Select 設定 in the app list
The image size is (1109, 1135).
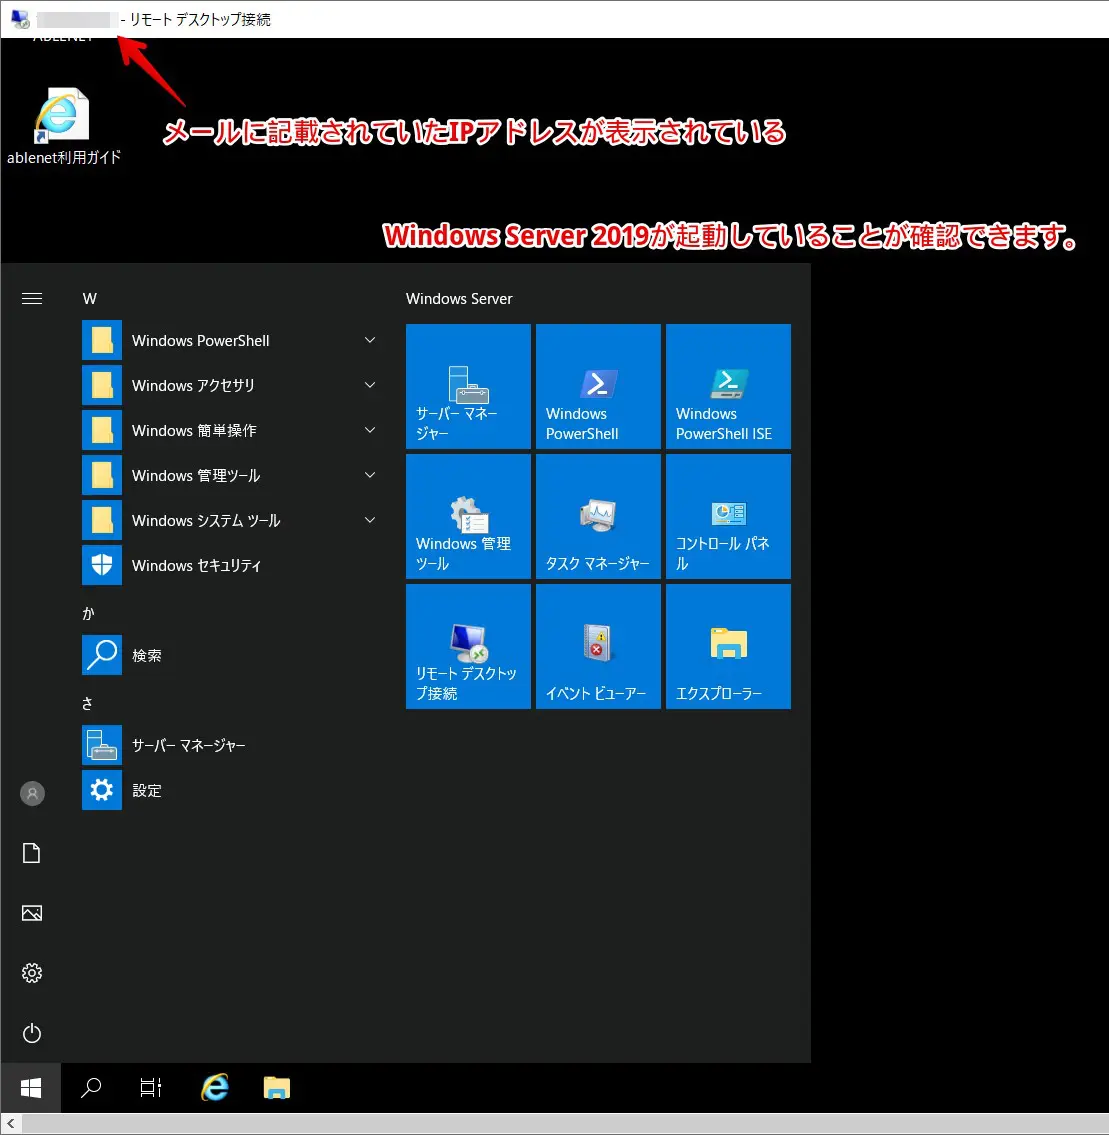click(x=146, y=791)
